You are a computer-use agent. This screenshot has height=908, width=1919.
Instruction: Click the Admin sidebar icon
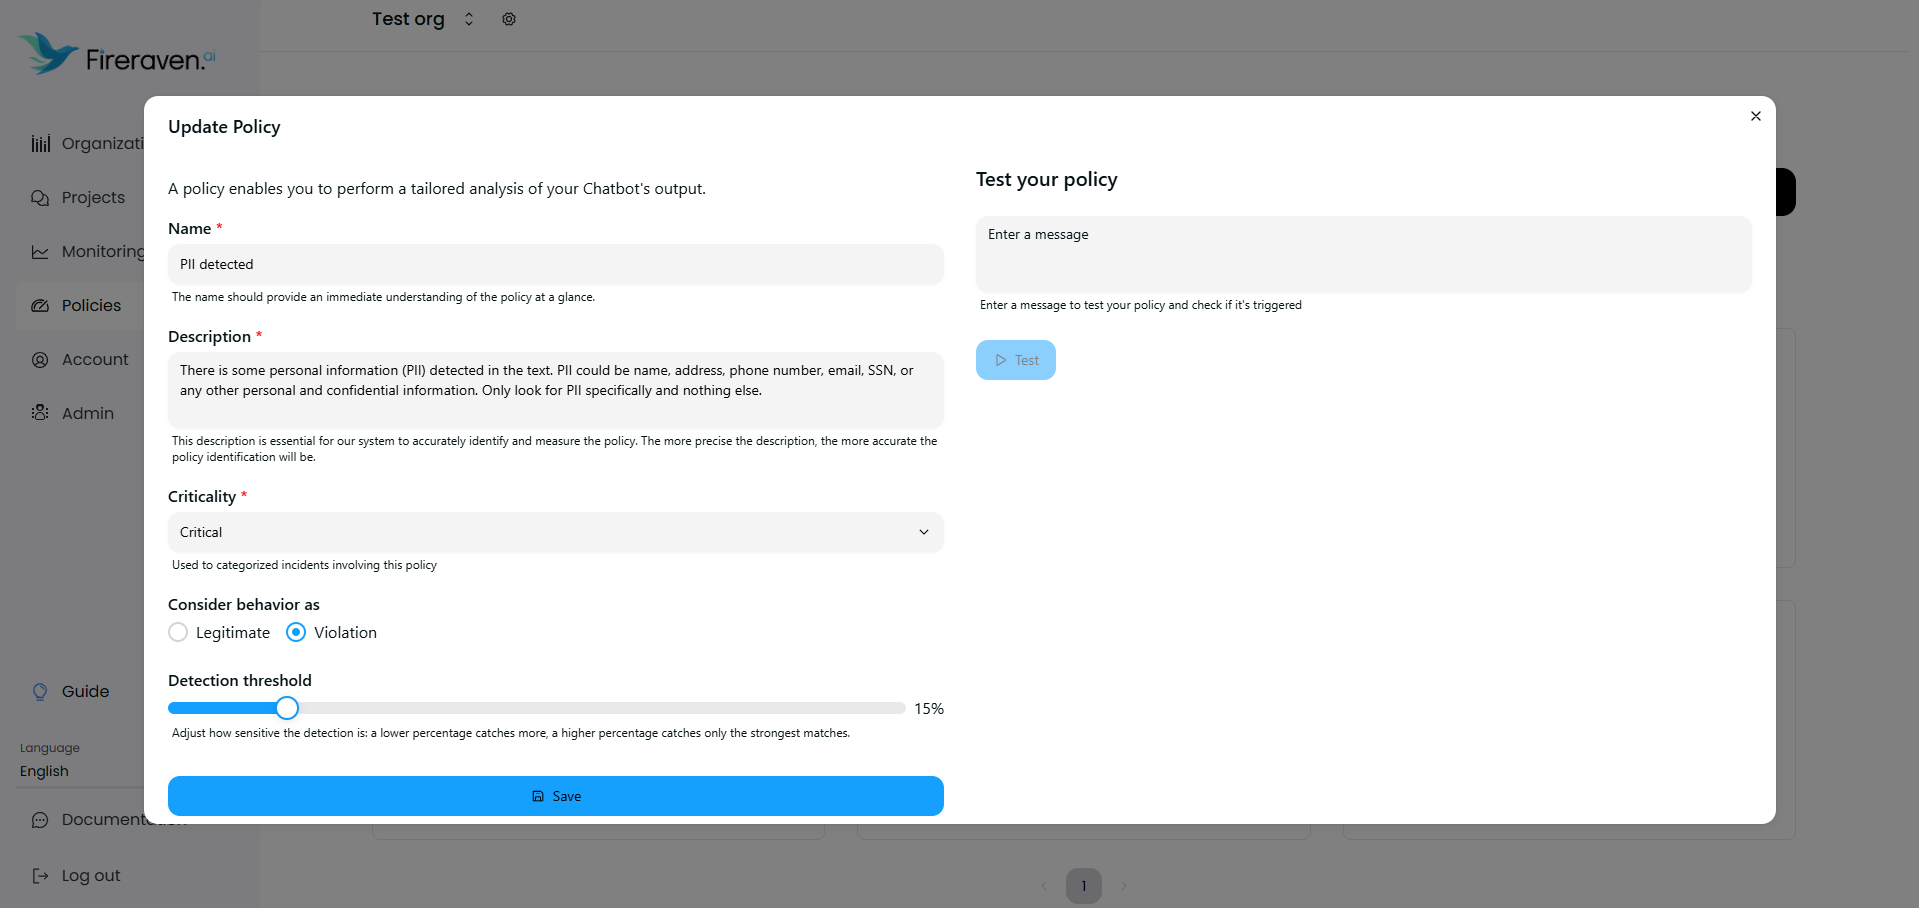40,412
